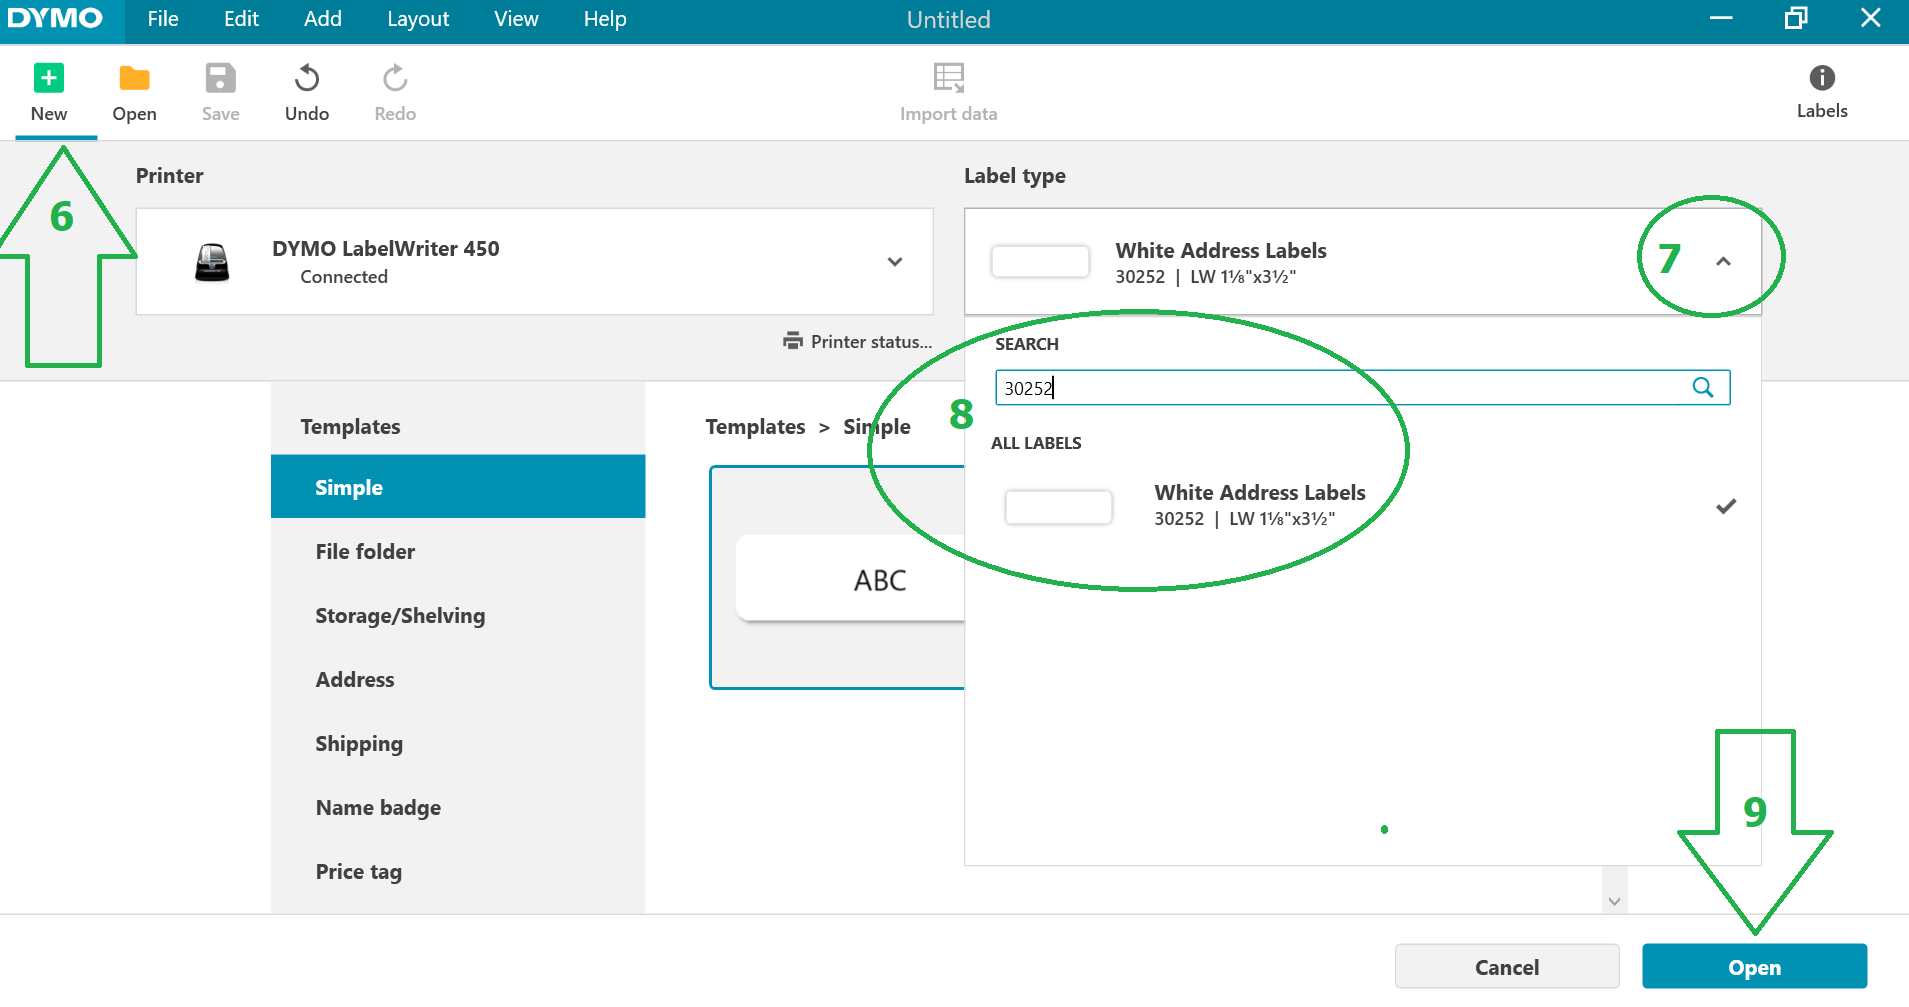The image size is (1909, 1007).
Task: Select the White Address Labels 30252 result
Action: [x=1258, y=506]
